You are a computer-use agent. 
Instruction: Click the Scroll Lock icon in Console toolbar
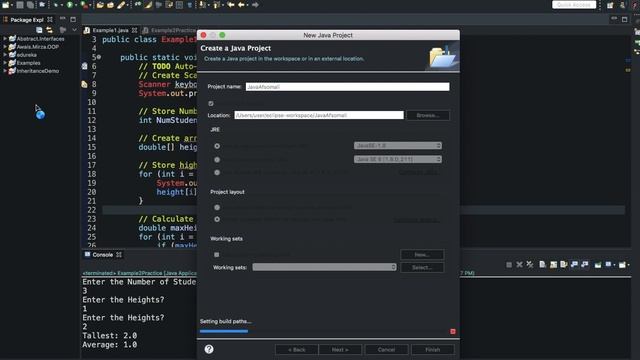pyautogui.click(x=553, y=265)
